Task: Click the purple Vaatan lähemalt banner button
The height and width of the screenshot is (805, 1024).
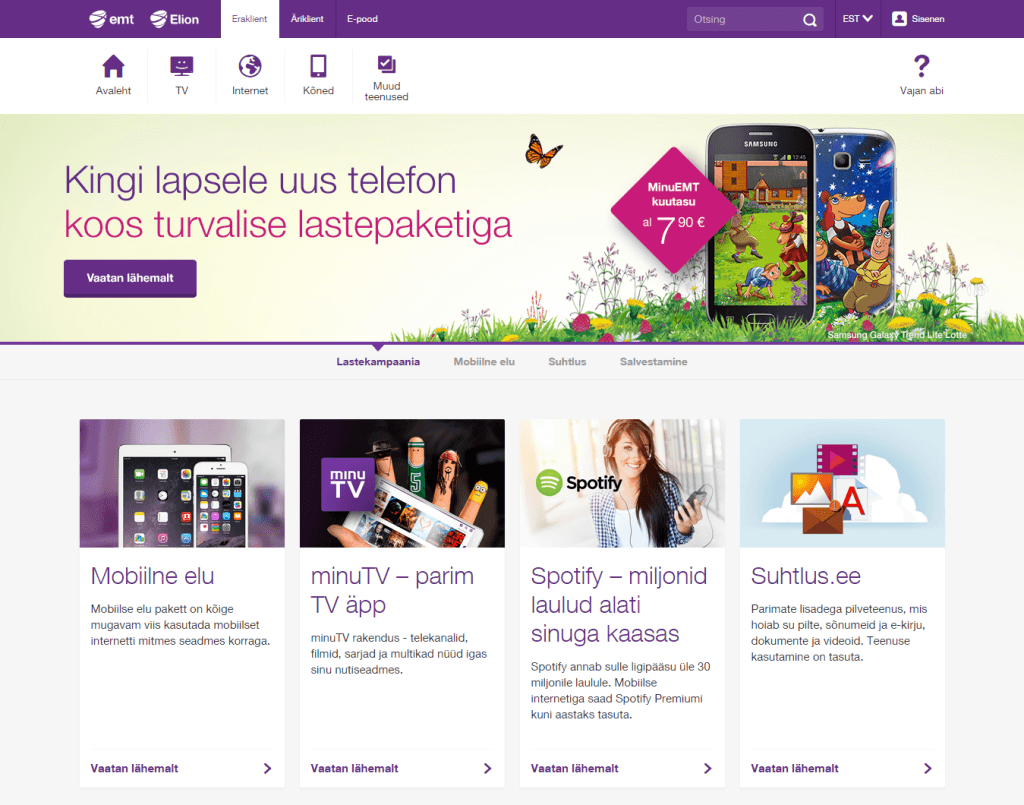Action: click(x=130, y=278)
